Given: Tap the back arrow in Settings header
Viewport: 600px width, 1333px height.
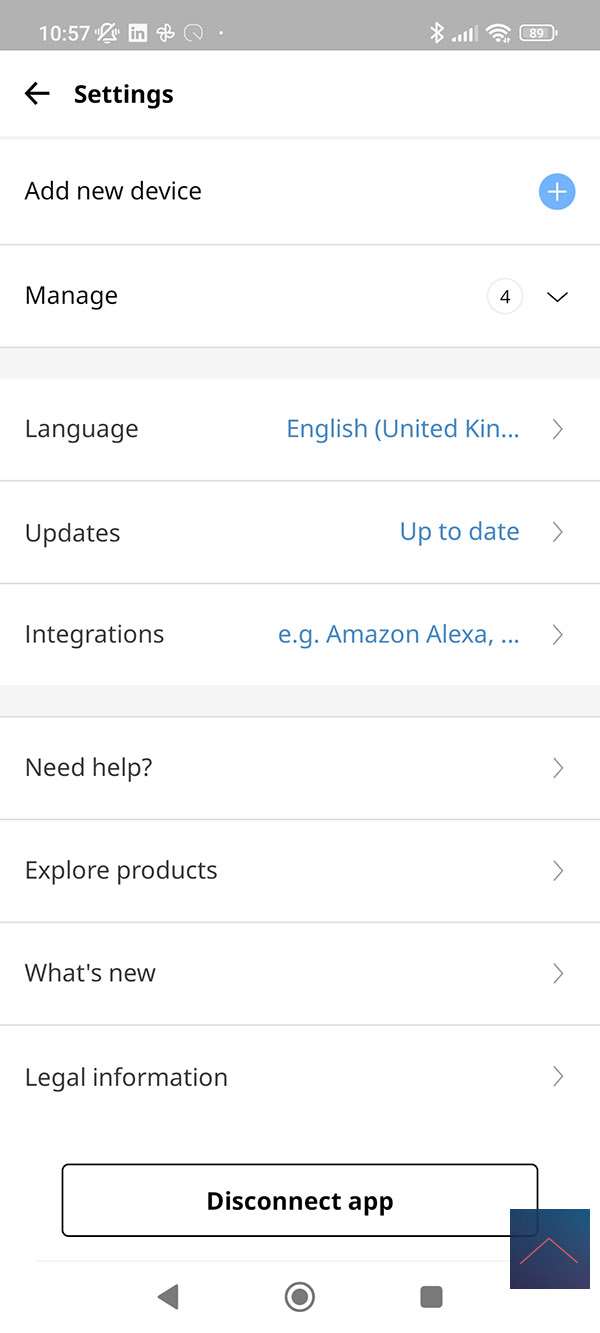Looking at the screenshot, I should tap(37, 94).
